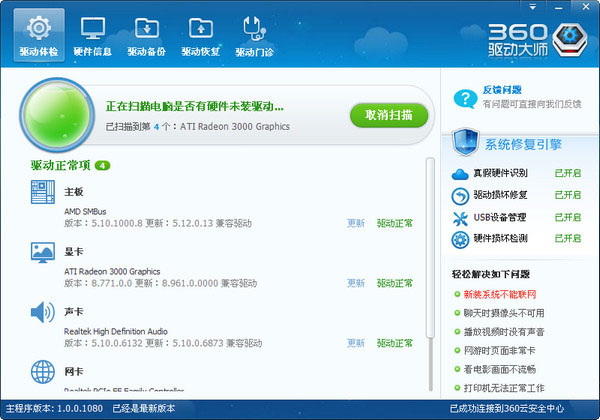The height and width of the screenshot is (420, 600).
Task: Click the driver list vertical scrollbar
Action: [430, 248]
